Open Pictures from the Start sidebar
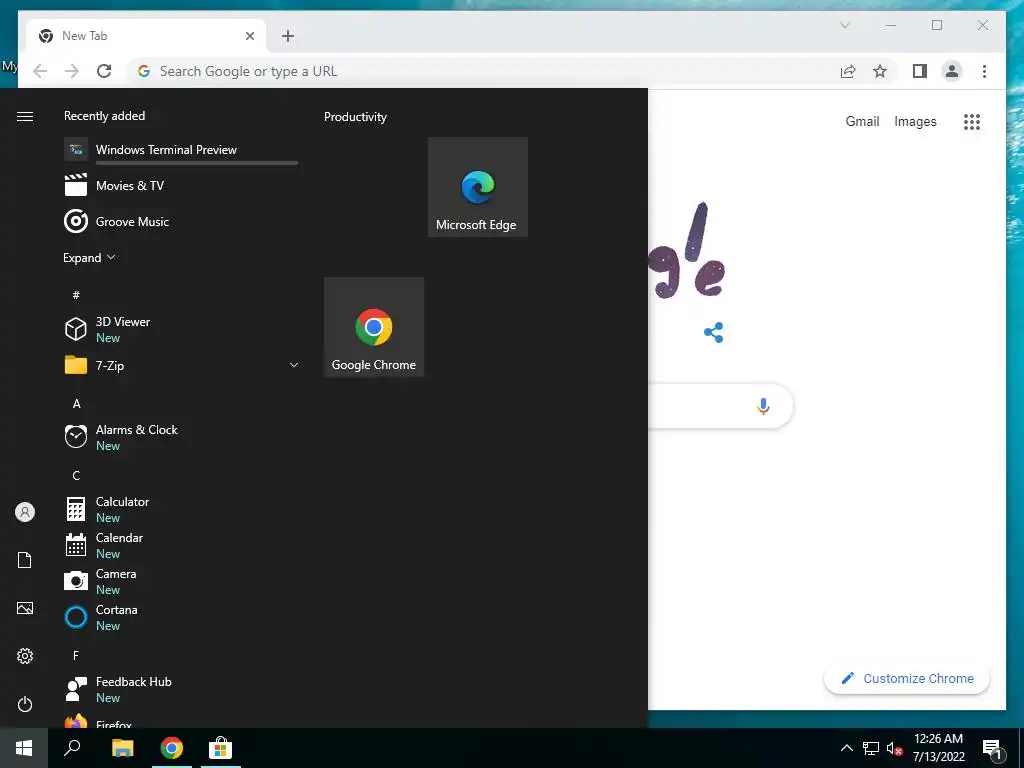 click(25, 608)
